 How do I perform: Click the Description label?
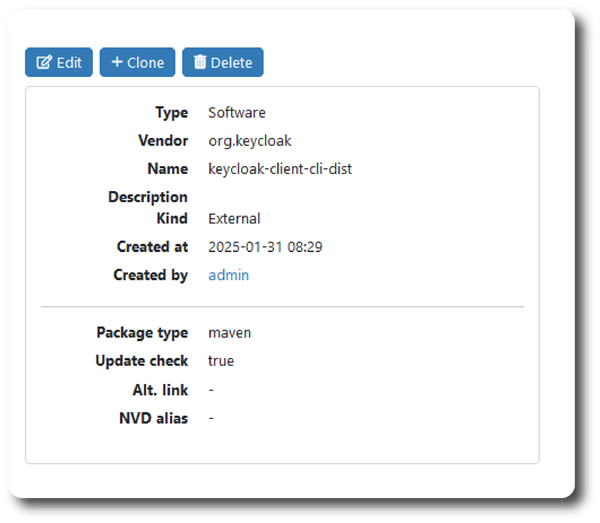click(148, 197)
